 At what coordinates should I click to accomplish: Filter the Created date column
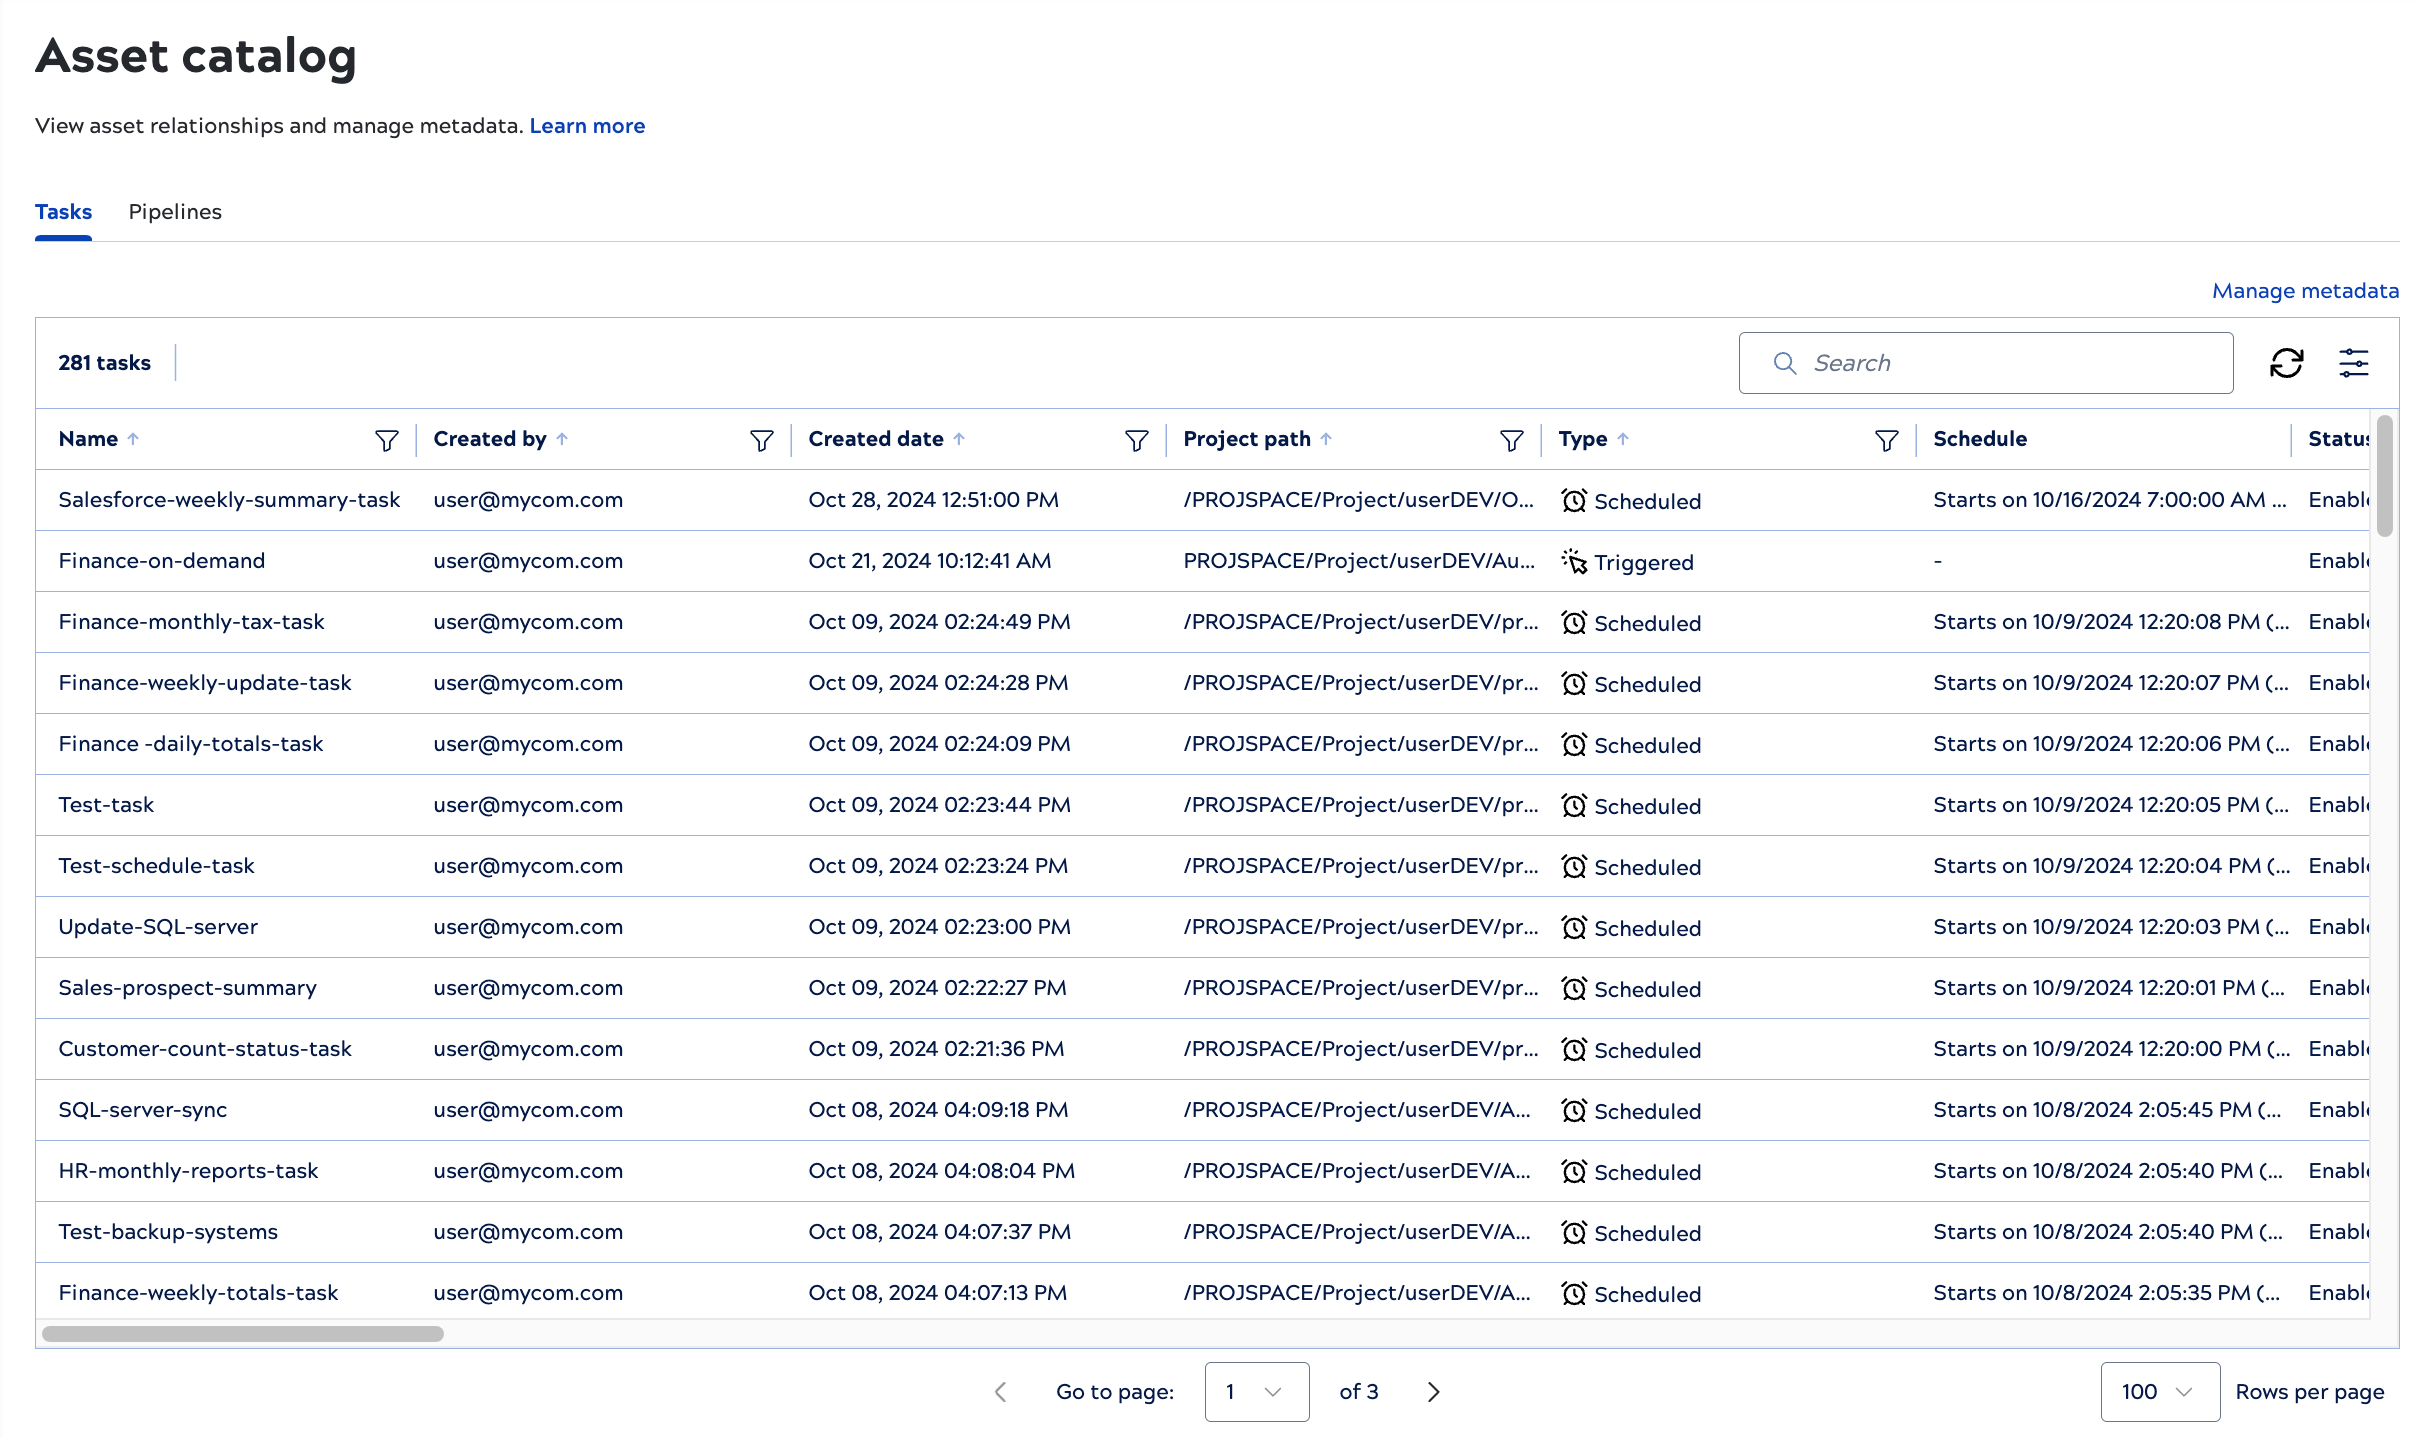pos(1137,440)
